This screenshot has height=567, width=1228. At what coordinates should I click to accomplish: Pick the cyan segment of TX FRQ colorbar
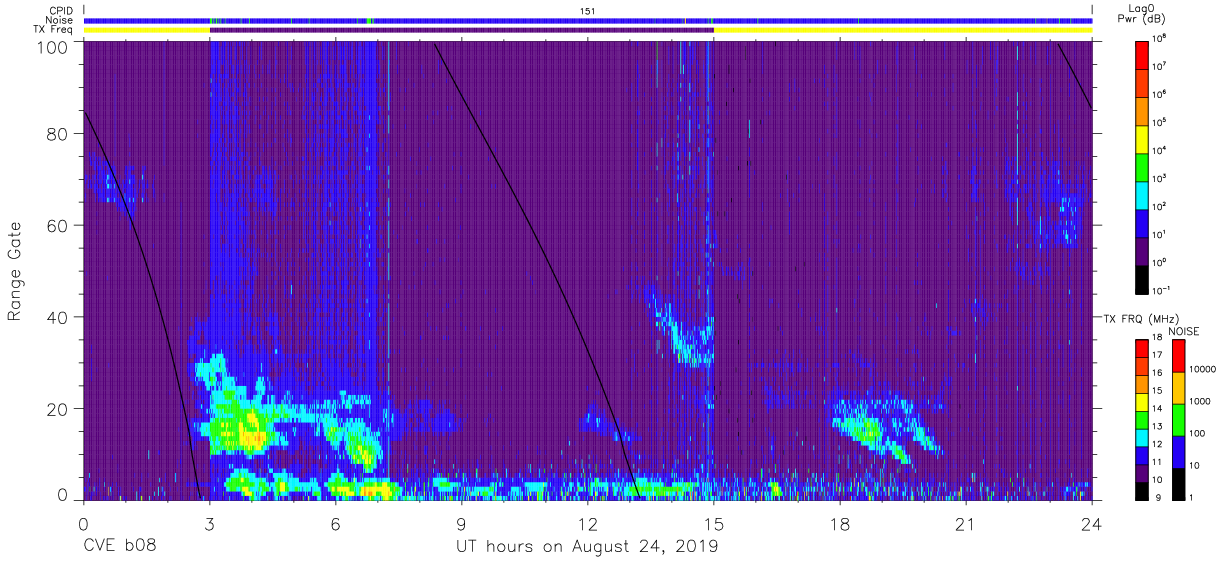click(1142, 437)
